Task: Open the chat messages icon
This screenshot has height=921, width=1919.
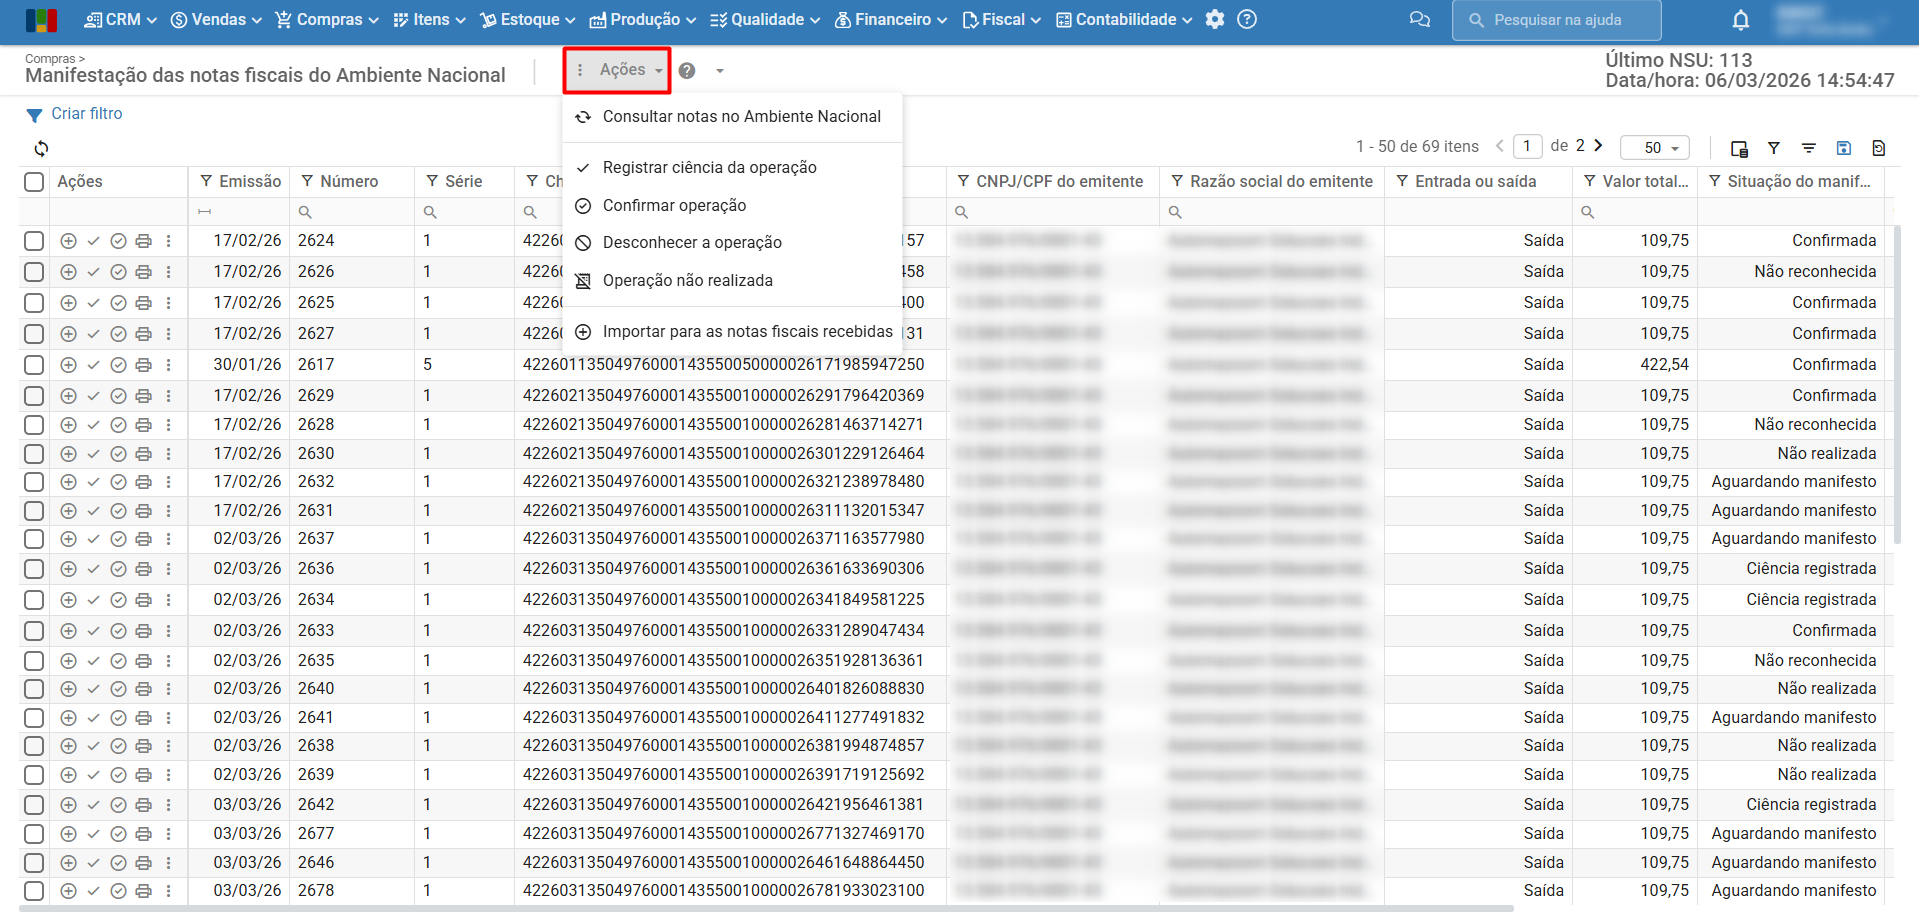Action: point(1419,20)
